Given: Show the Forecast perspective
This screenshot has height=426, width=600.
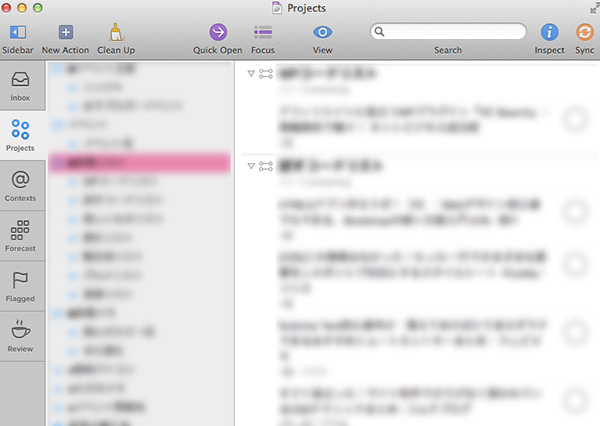Looking at the screenshot, I should pyautogui.click(x=20, y=236).
